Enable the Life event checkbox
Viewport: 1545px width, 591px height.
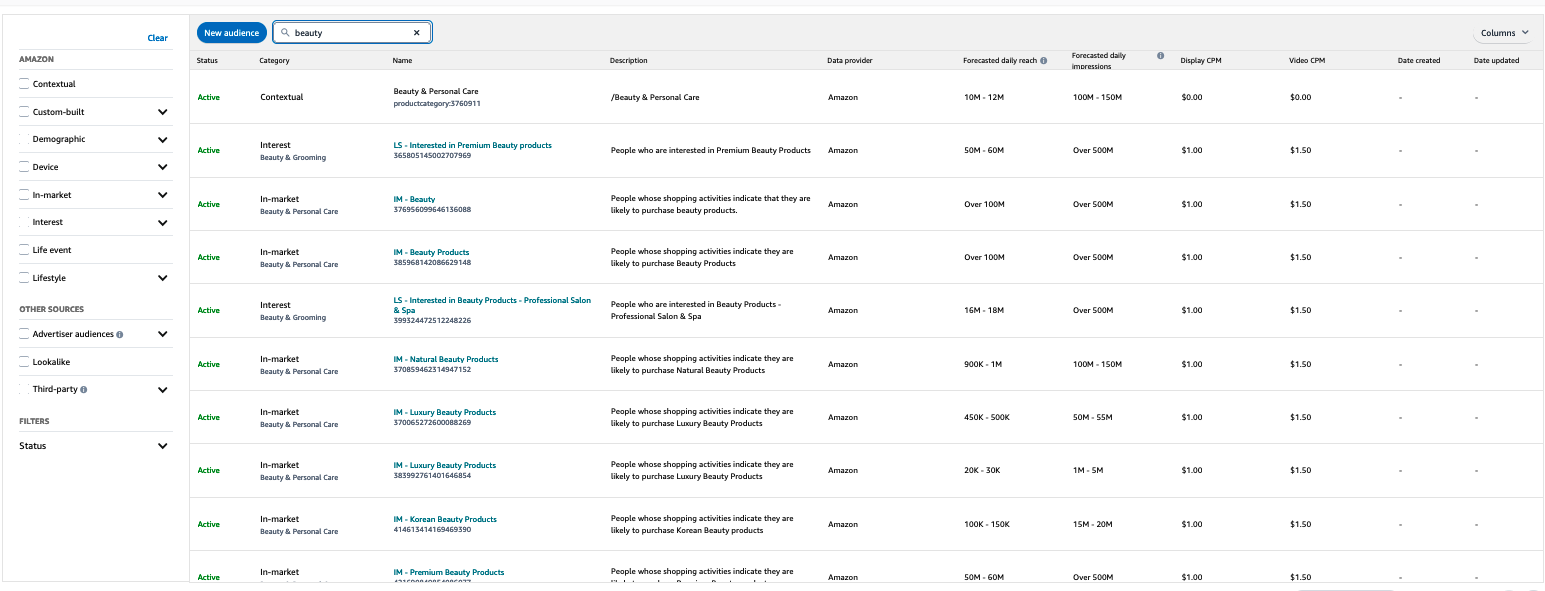click(x=24, y=250)
